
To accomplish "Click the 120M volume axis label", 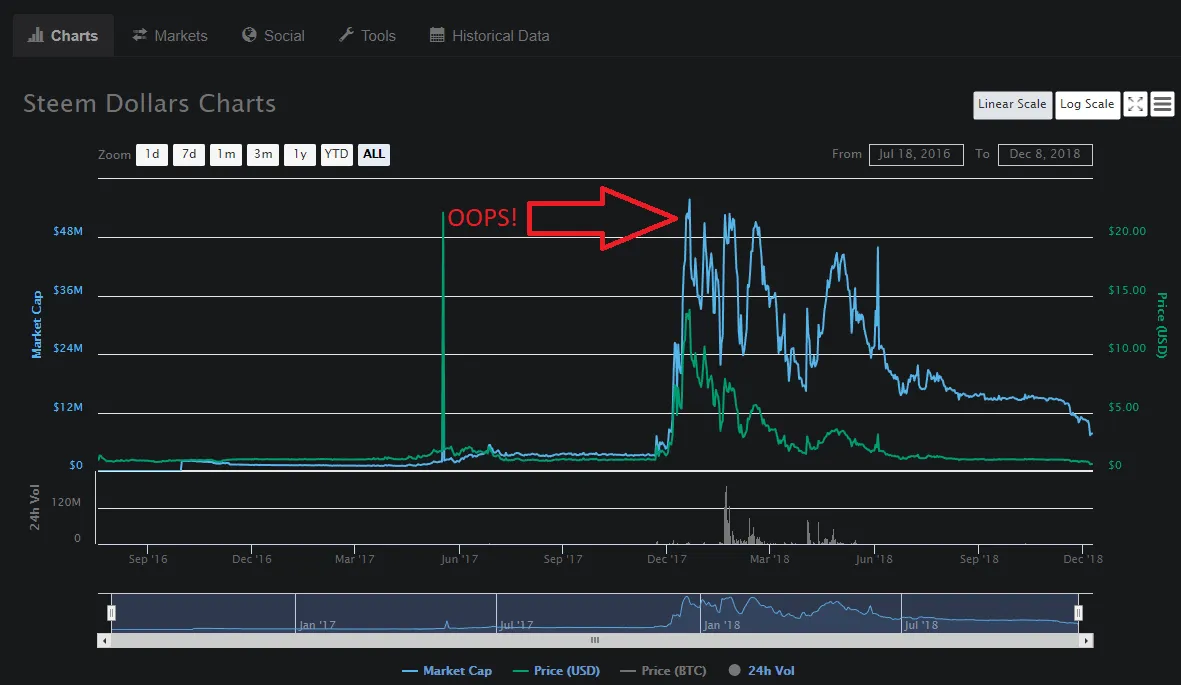I will (66, 502).
